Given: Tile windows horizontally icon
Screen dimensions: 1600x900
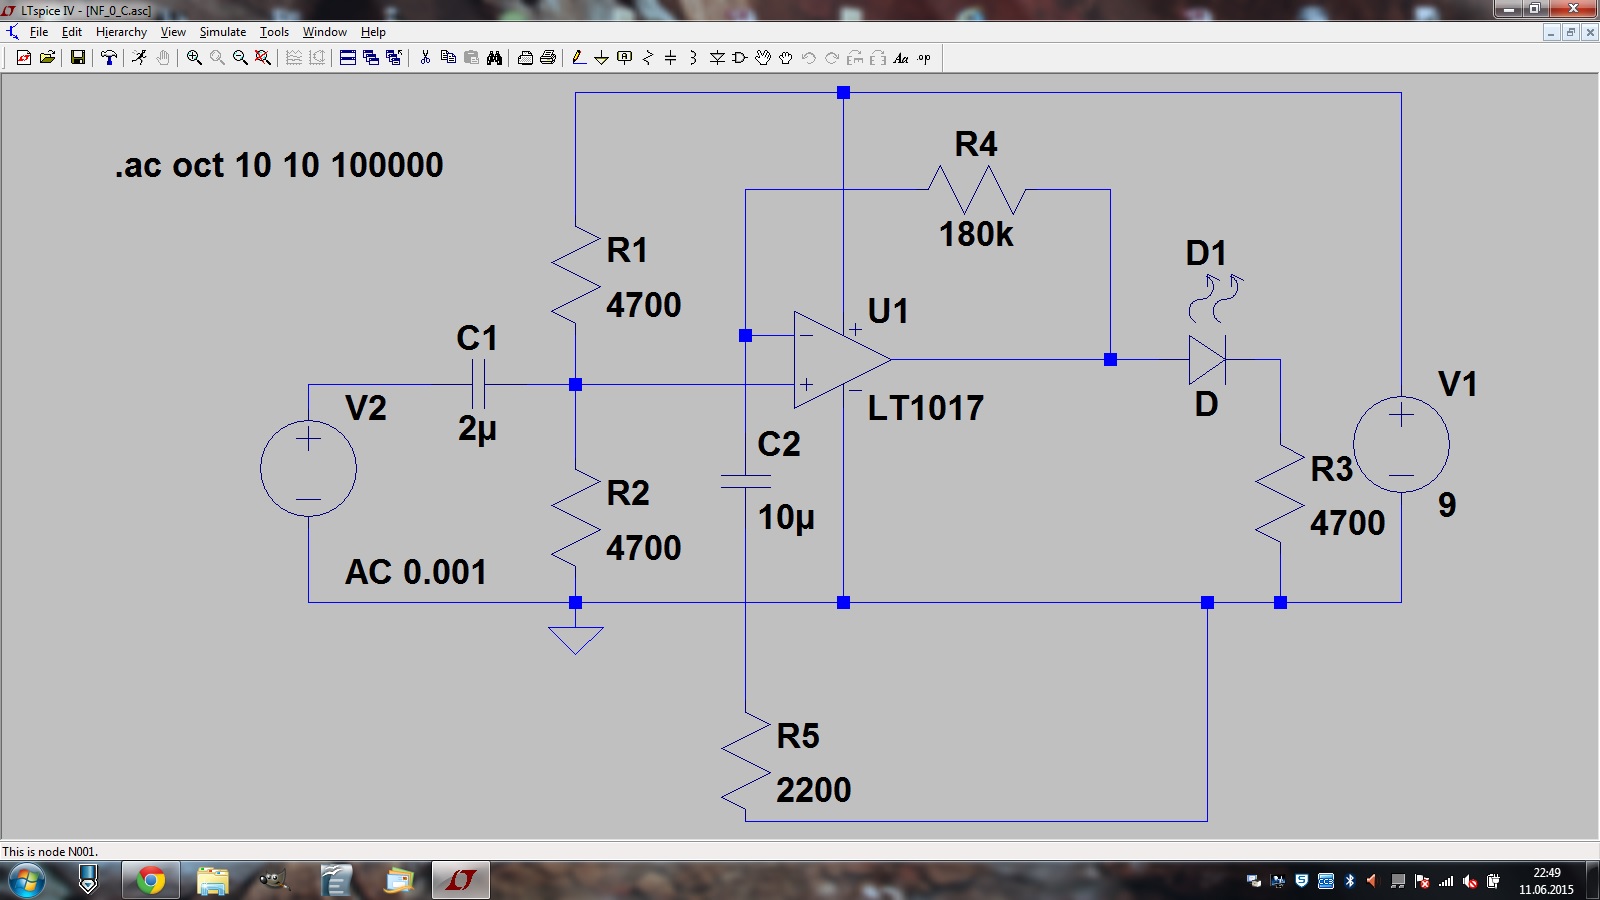Looking at the screenshot, I should click(x=348, y=58).
